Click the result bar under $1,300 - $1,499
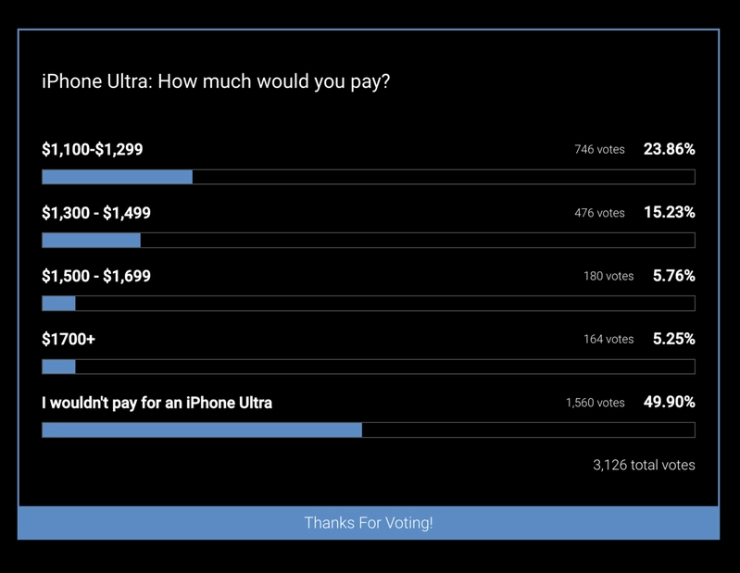This screenshot has height=573, width=740. (x=368, y=240)
